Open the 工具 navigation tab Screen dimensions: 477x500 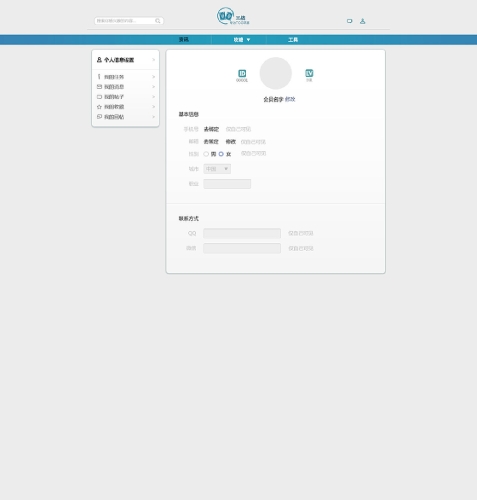click(293, 40)
